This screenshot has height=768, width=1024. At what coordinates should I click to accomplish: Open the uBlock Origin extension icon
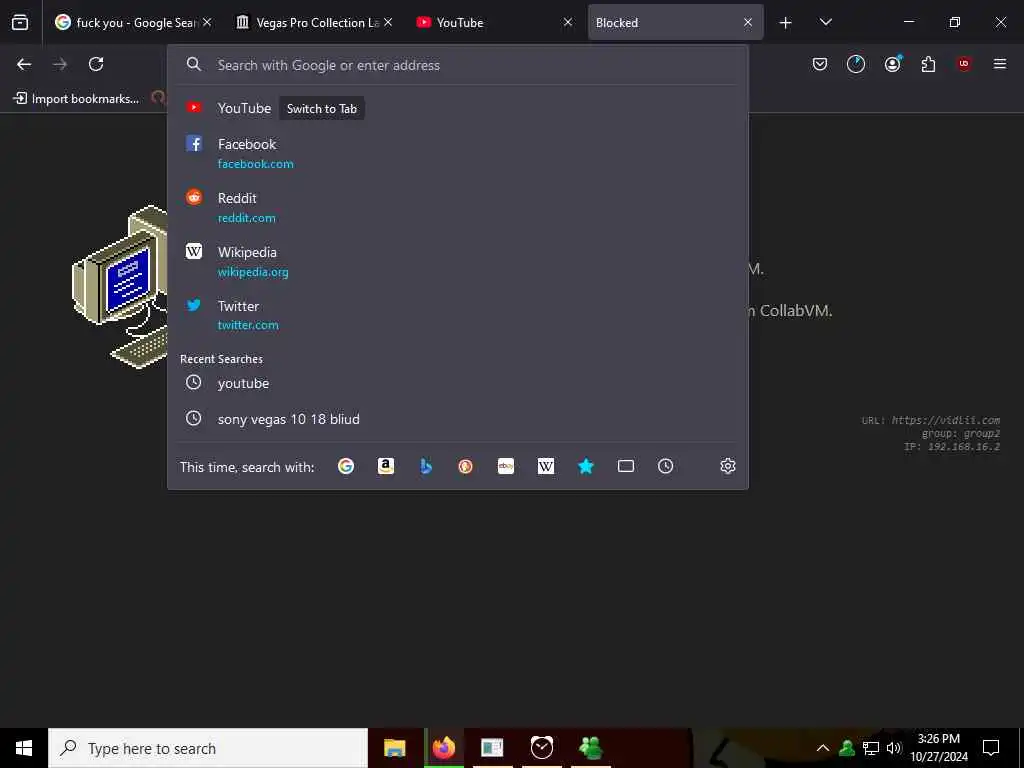[x=964, y=64]
